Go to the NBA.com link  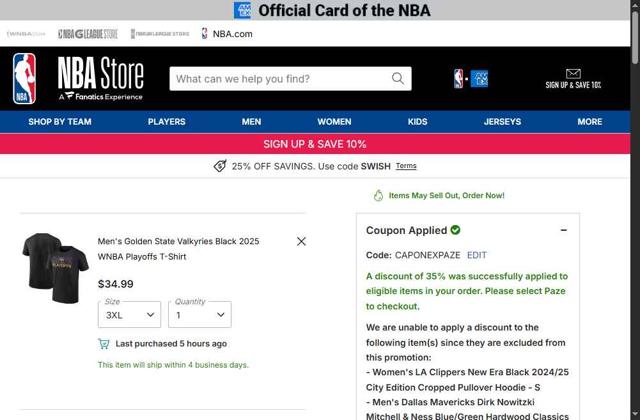tap(227, 34)
